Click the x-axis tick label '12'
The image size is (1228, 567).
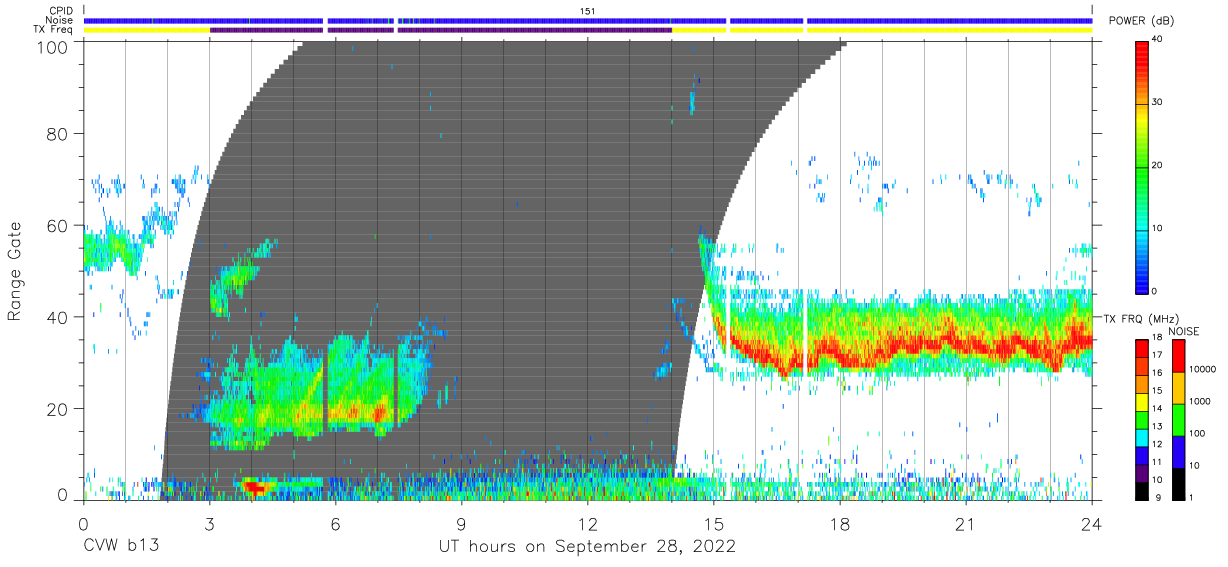[588, 523]
